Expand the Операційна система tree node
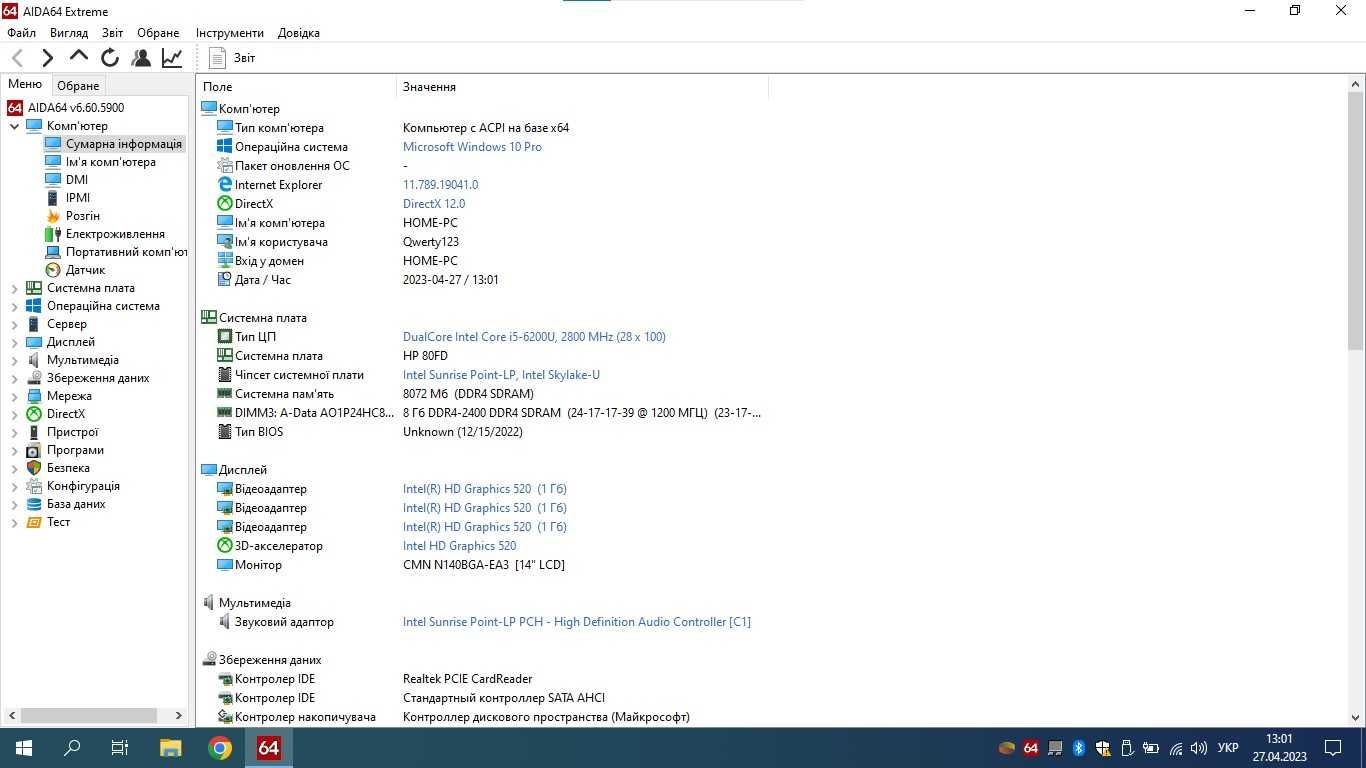Image resolution: width=1366 pixels, height=768 pixels. coord(14,306)
